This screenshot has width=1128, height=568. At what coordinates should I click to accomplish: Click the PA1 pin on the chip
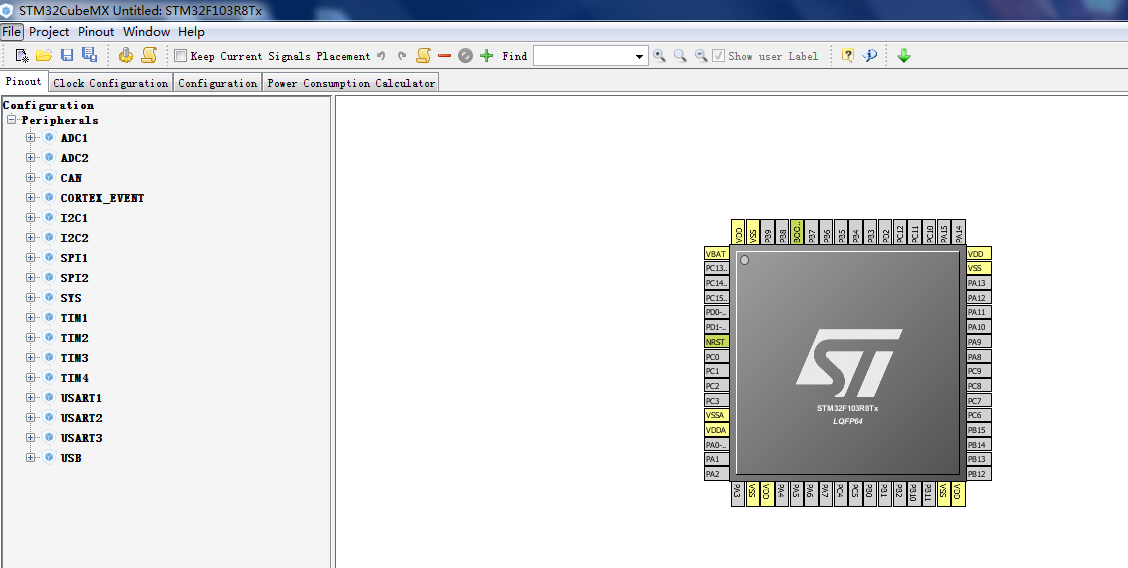point(717,459)
